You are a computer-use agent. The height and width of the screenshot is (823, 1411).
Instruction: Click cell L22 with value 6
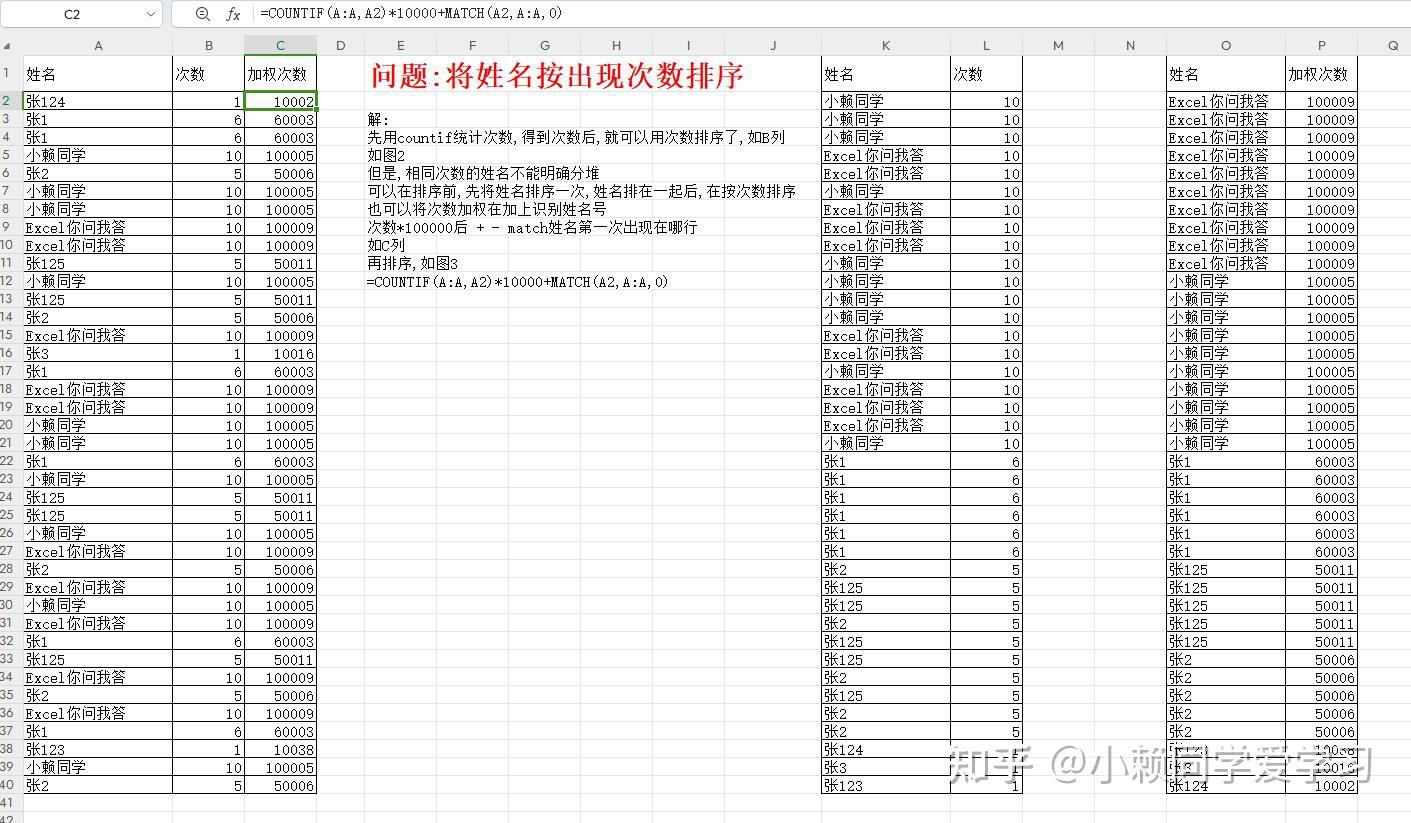pyautogui.click(x=986, y=461)
